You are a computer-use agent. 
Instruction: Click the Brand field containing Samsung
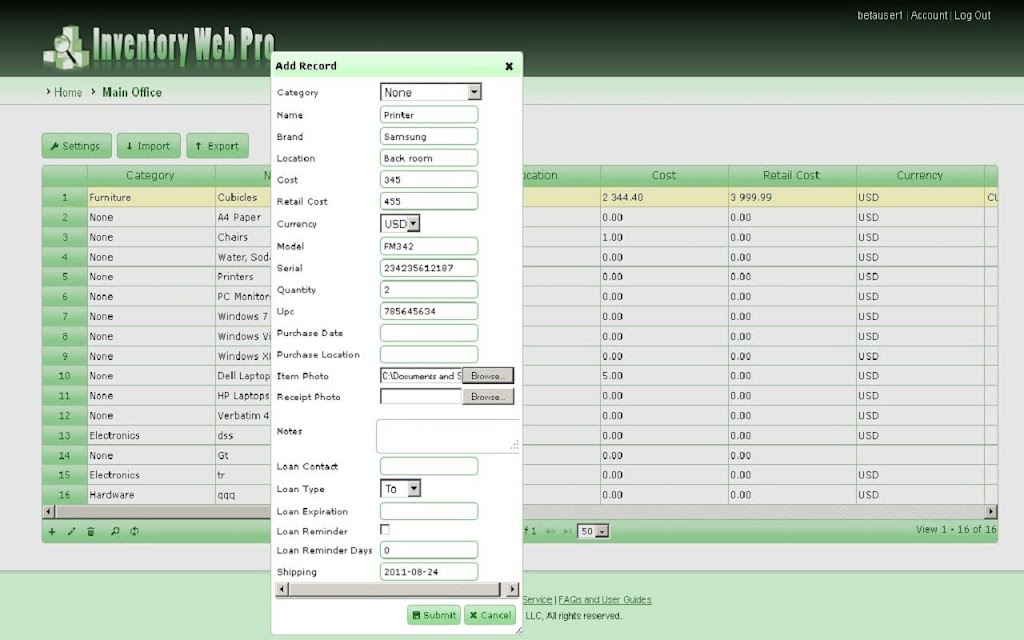tap(429, 136)
